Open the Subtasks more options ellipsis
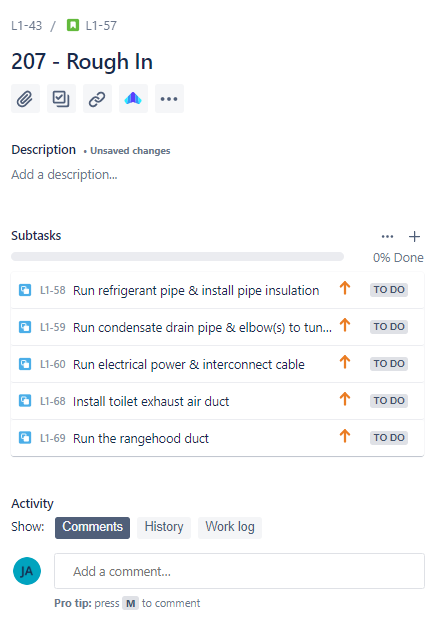Viewport: 440px width, 639px height. pos(387,236)
